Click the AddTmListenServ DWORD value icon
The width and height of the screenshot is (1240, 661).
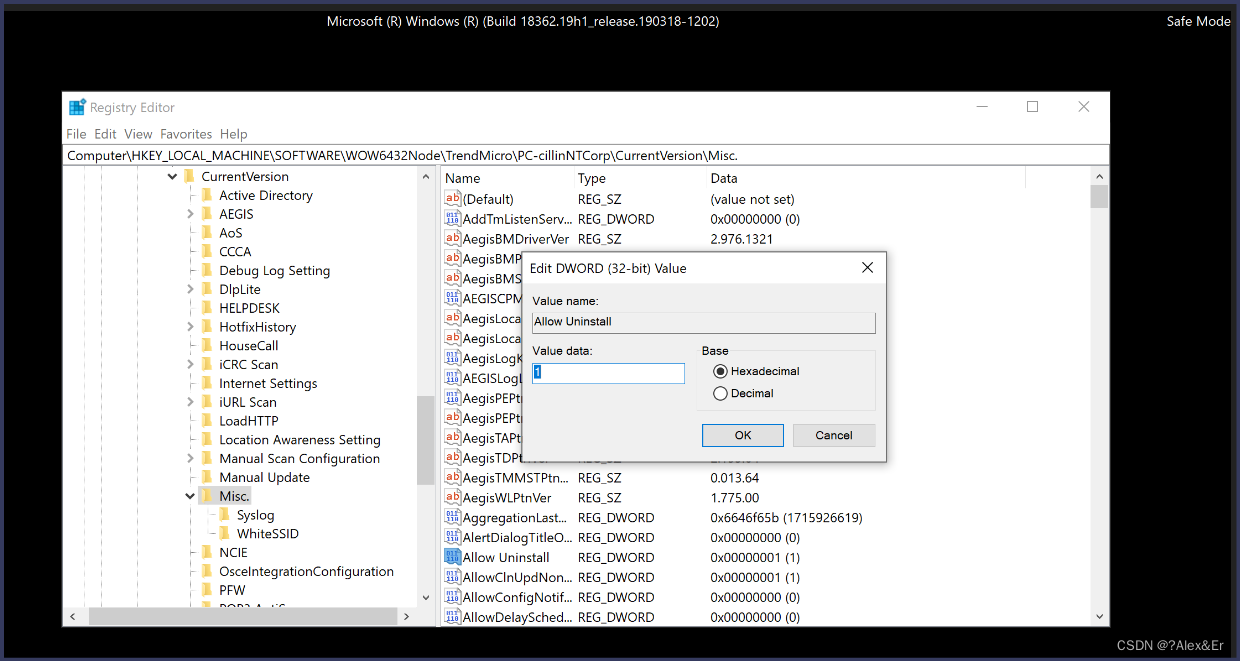[452, 219]
